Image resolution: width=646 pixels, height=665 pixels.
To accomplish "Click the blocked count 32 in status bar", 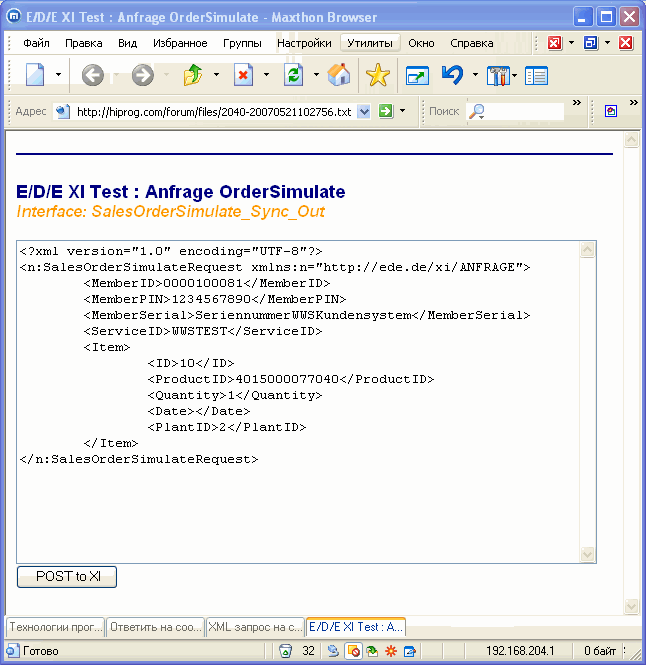I will pos(308,651).
